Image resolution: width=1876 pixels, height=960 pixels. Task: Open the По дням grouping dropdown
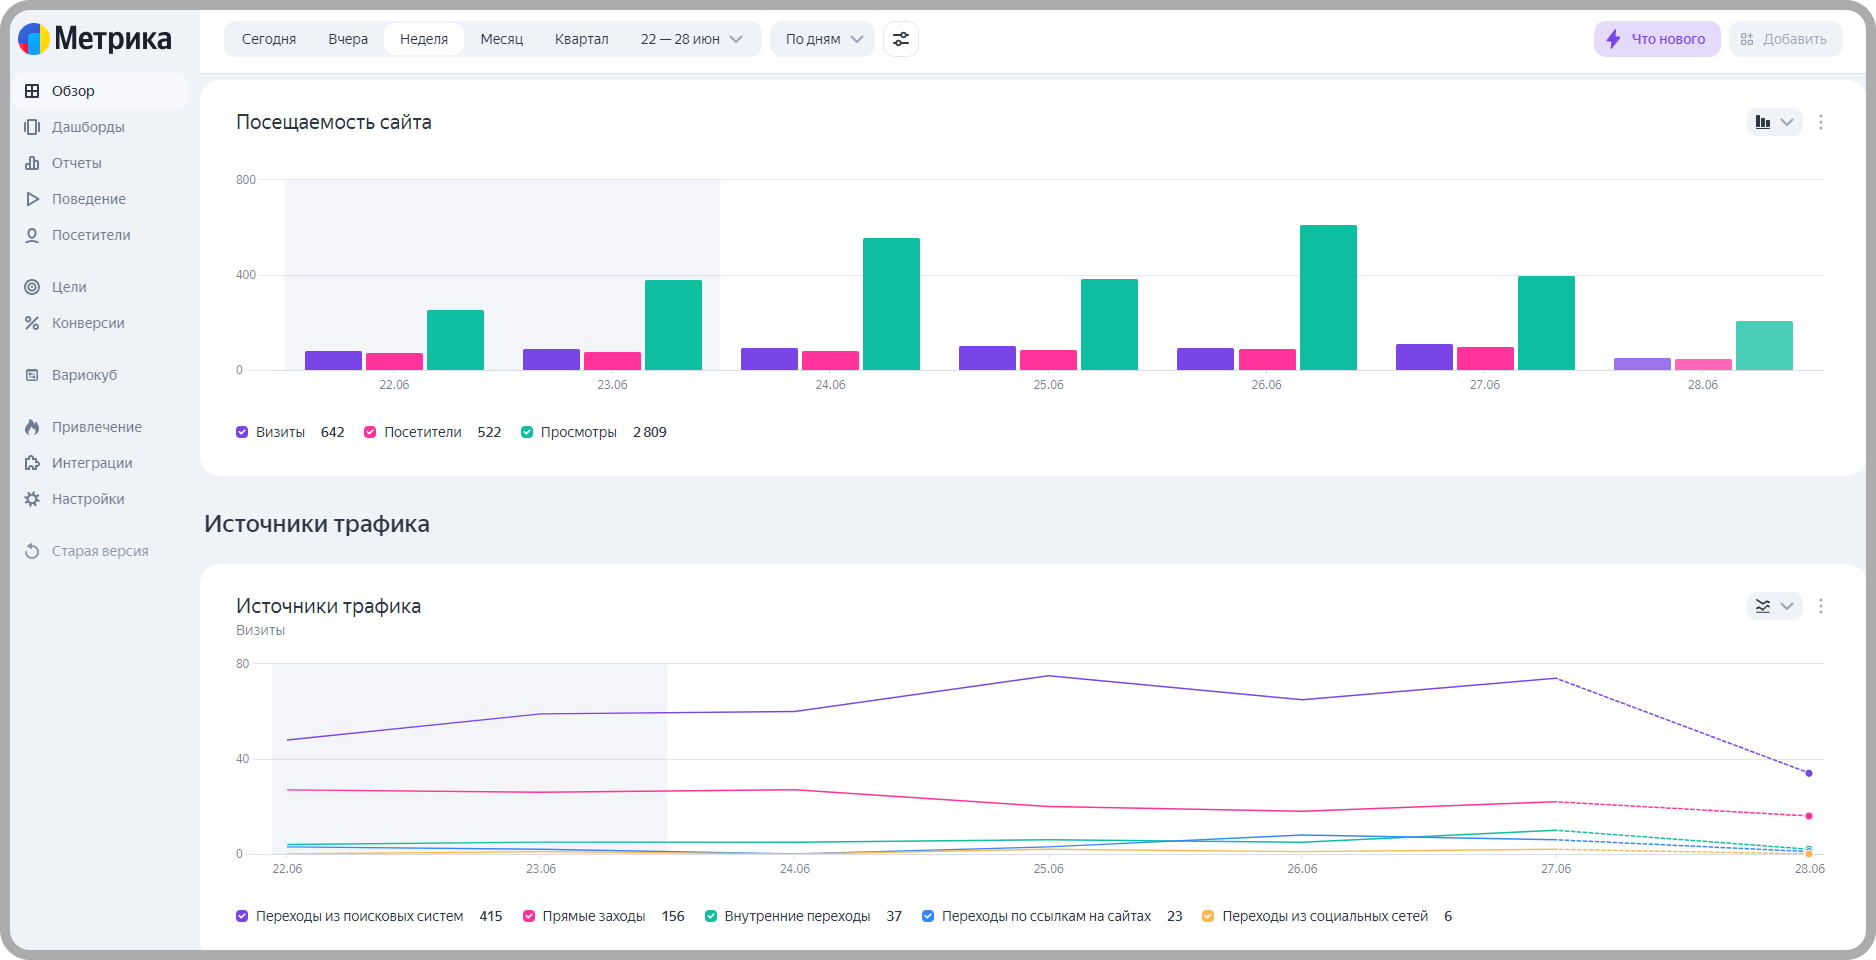click(823, 39)
